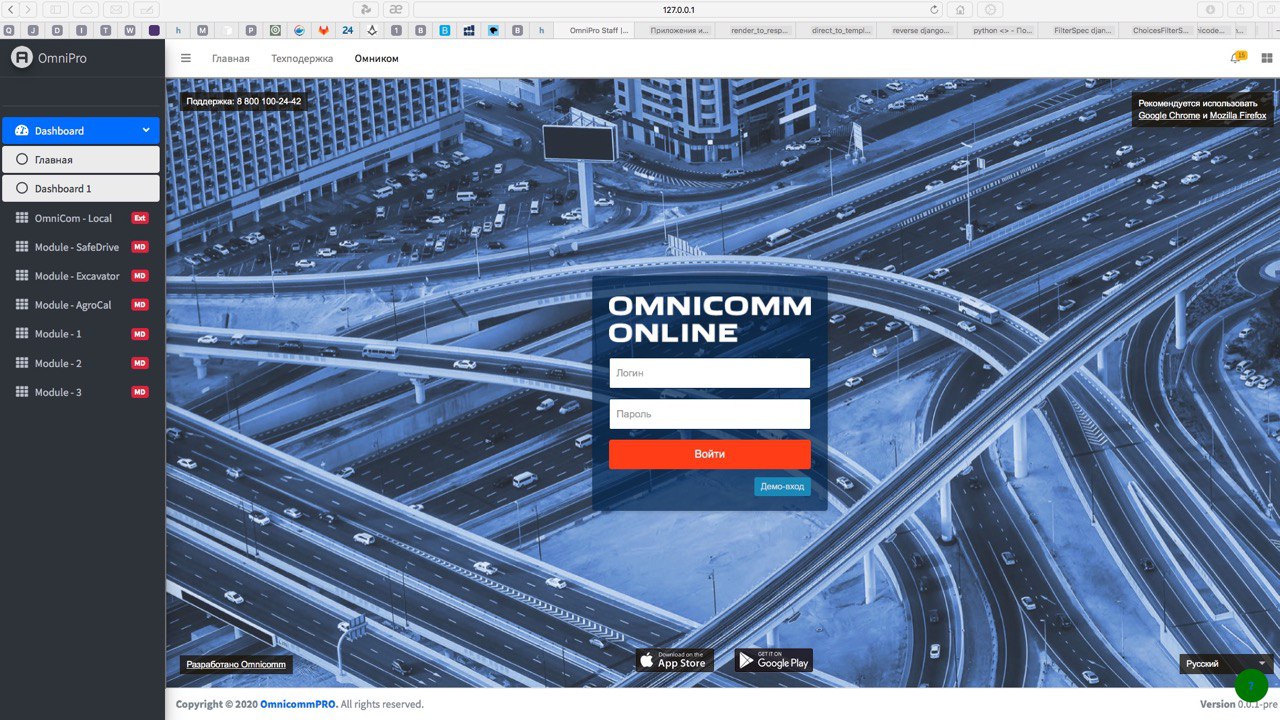
Task: Open browser history clock icon
Action: point(991,9)
